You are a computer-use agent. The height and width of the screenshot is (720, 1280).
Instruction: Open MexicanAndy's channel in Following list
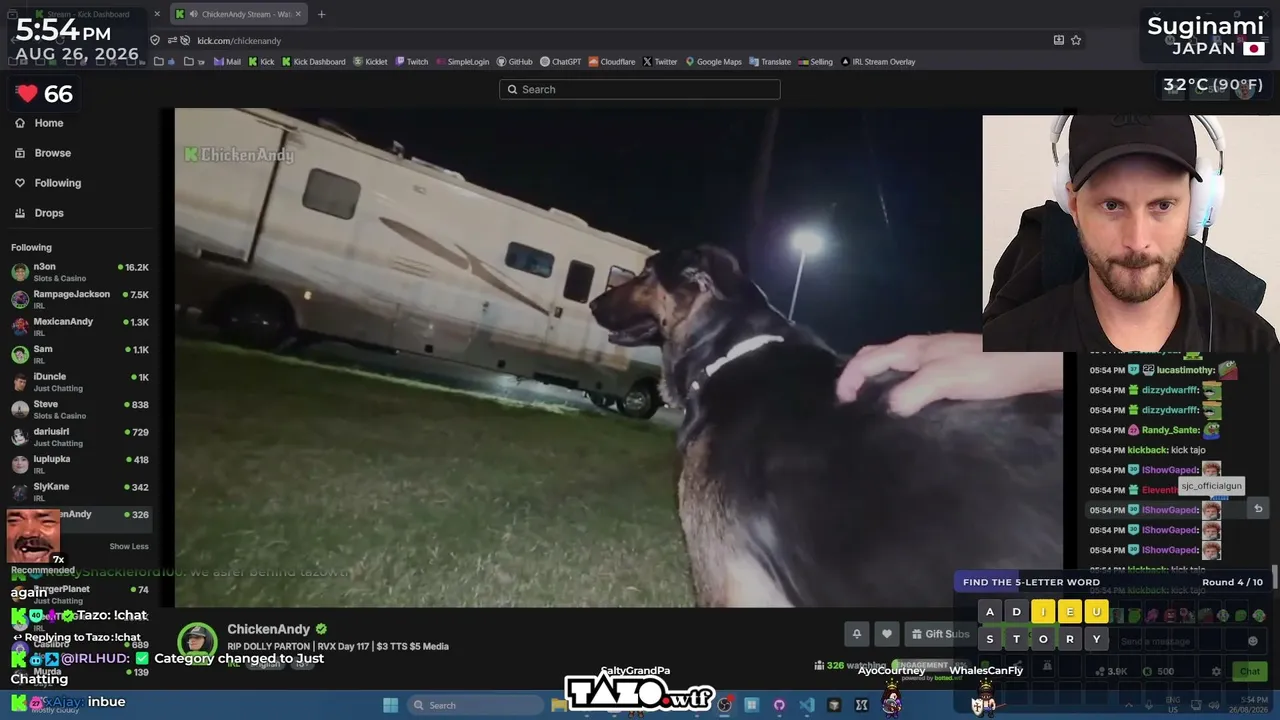point(80,326)
